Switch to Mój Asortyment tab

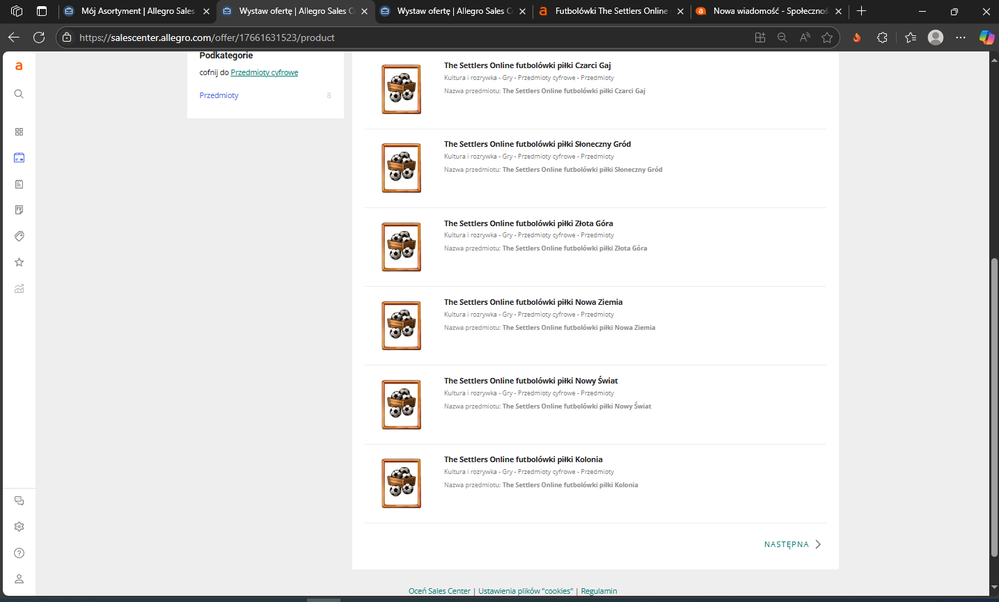click(x=137, y=11)
